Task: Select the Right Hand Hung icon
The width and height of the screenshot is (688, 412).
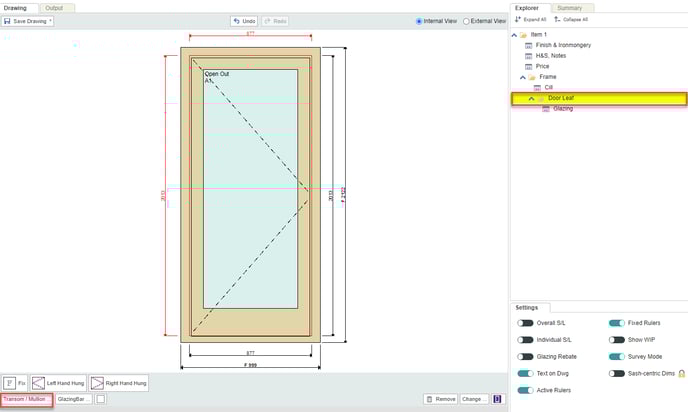Action: (97, 382)
